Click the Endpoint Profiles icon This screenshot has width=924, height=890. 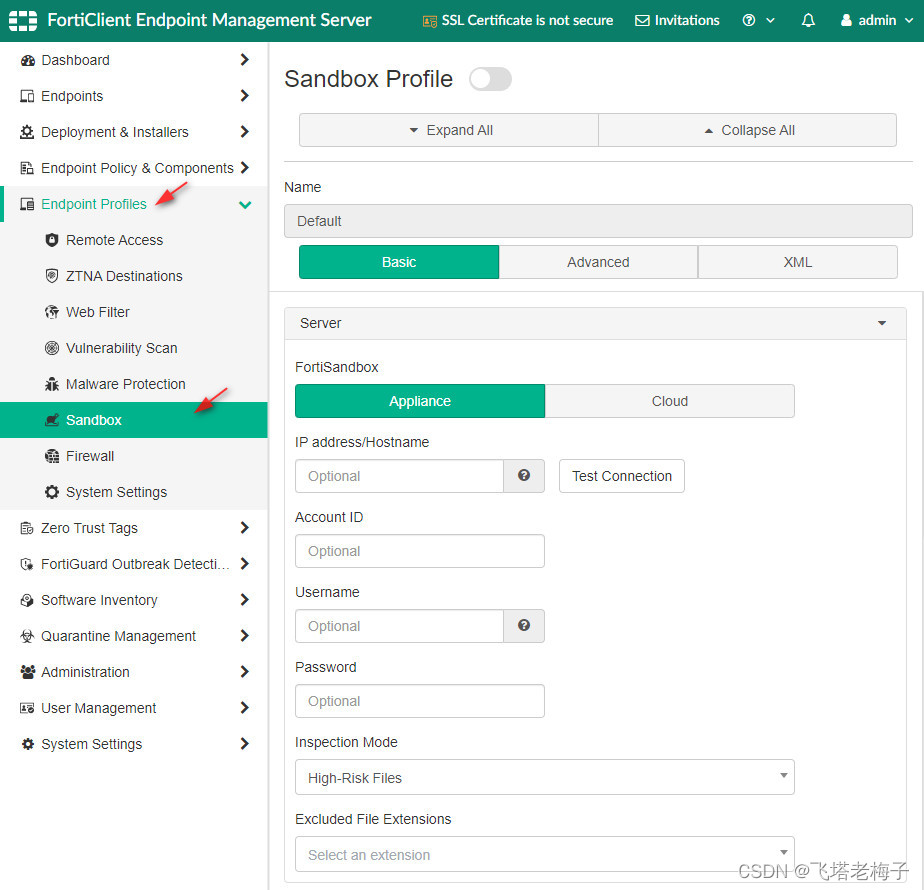tap(27, 204)
